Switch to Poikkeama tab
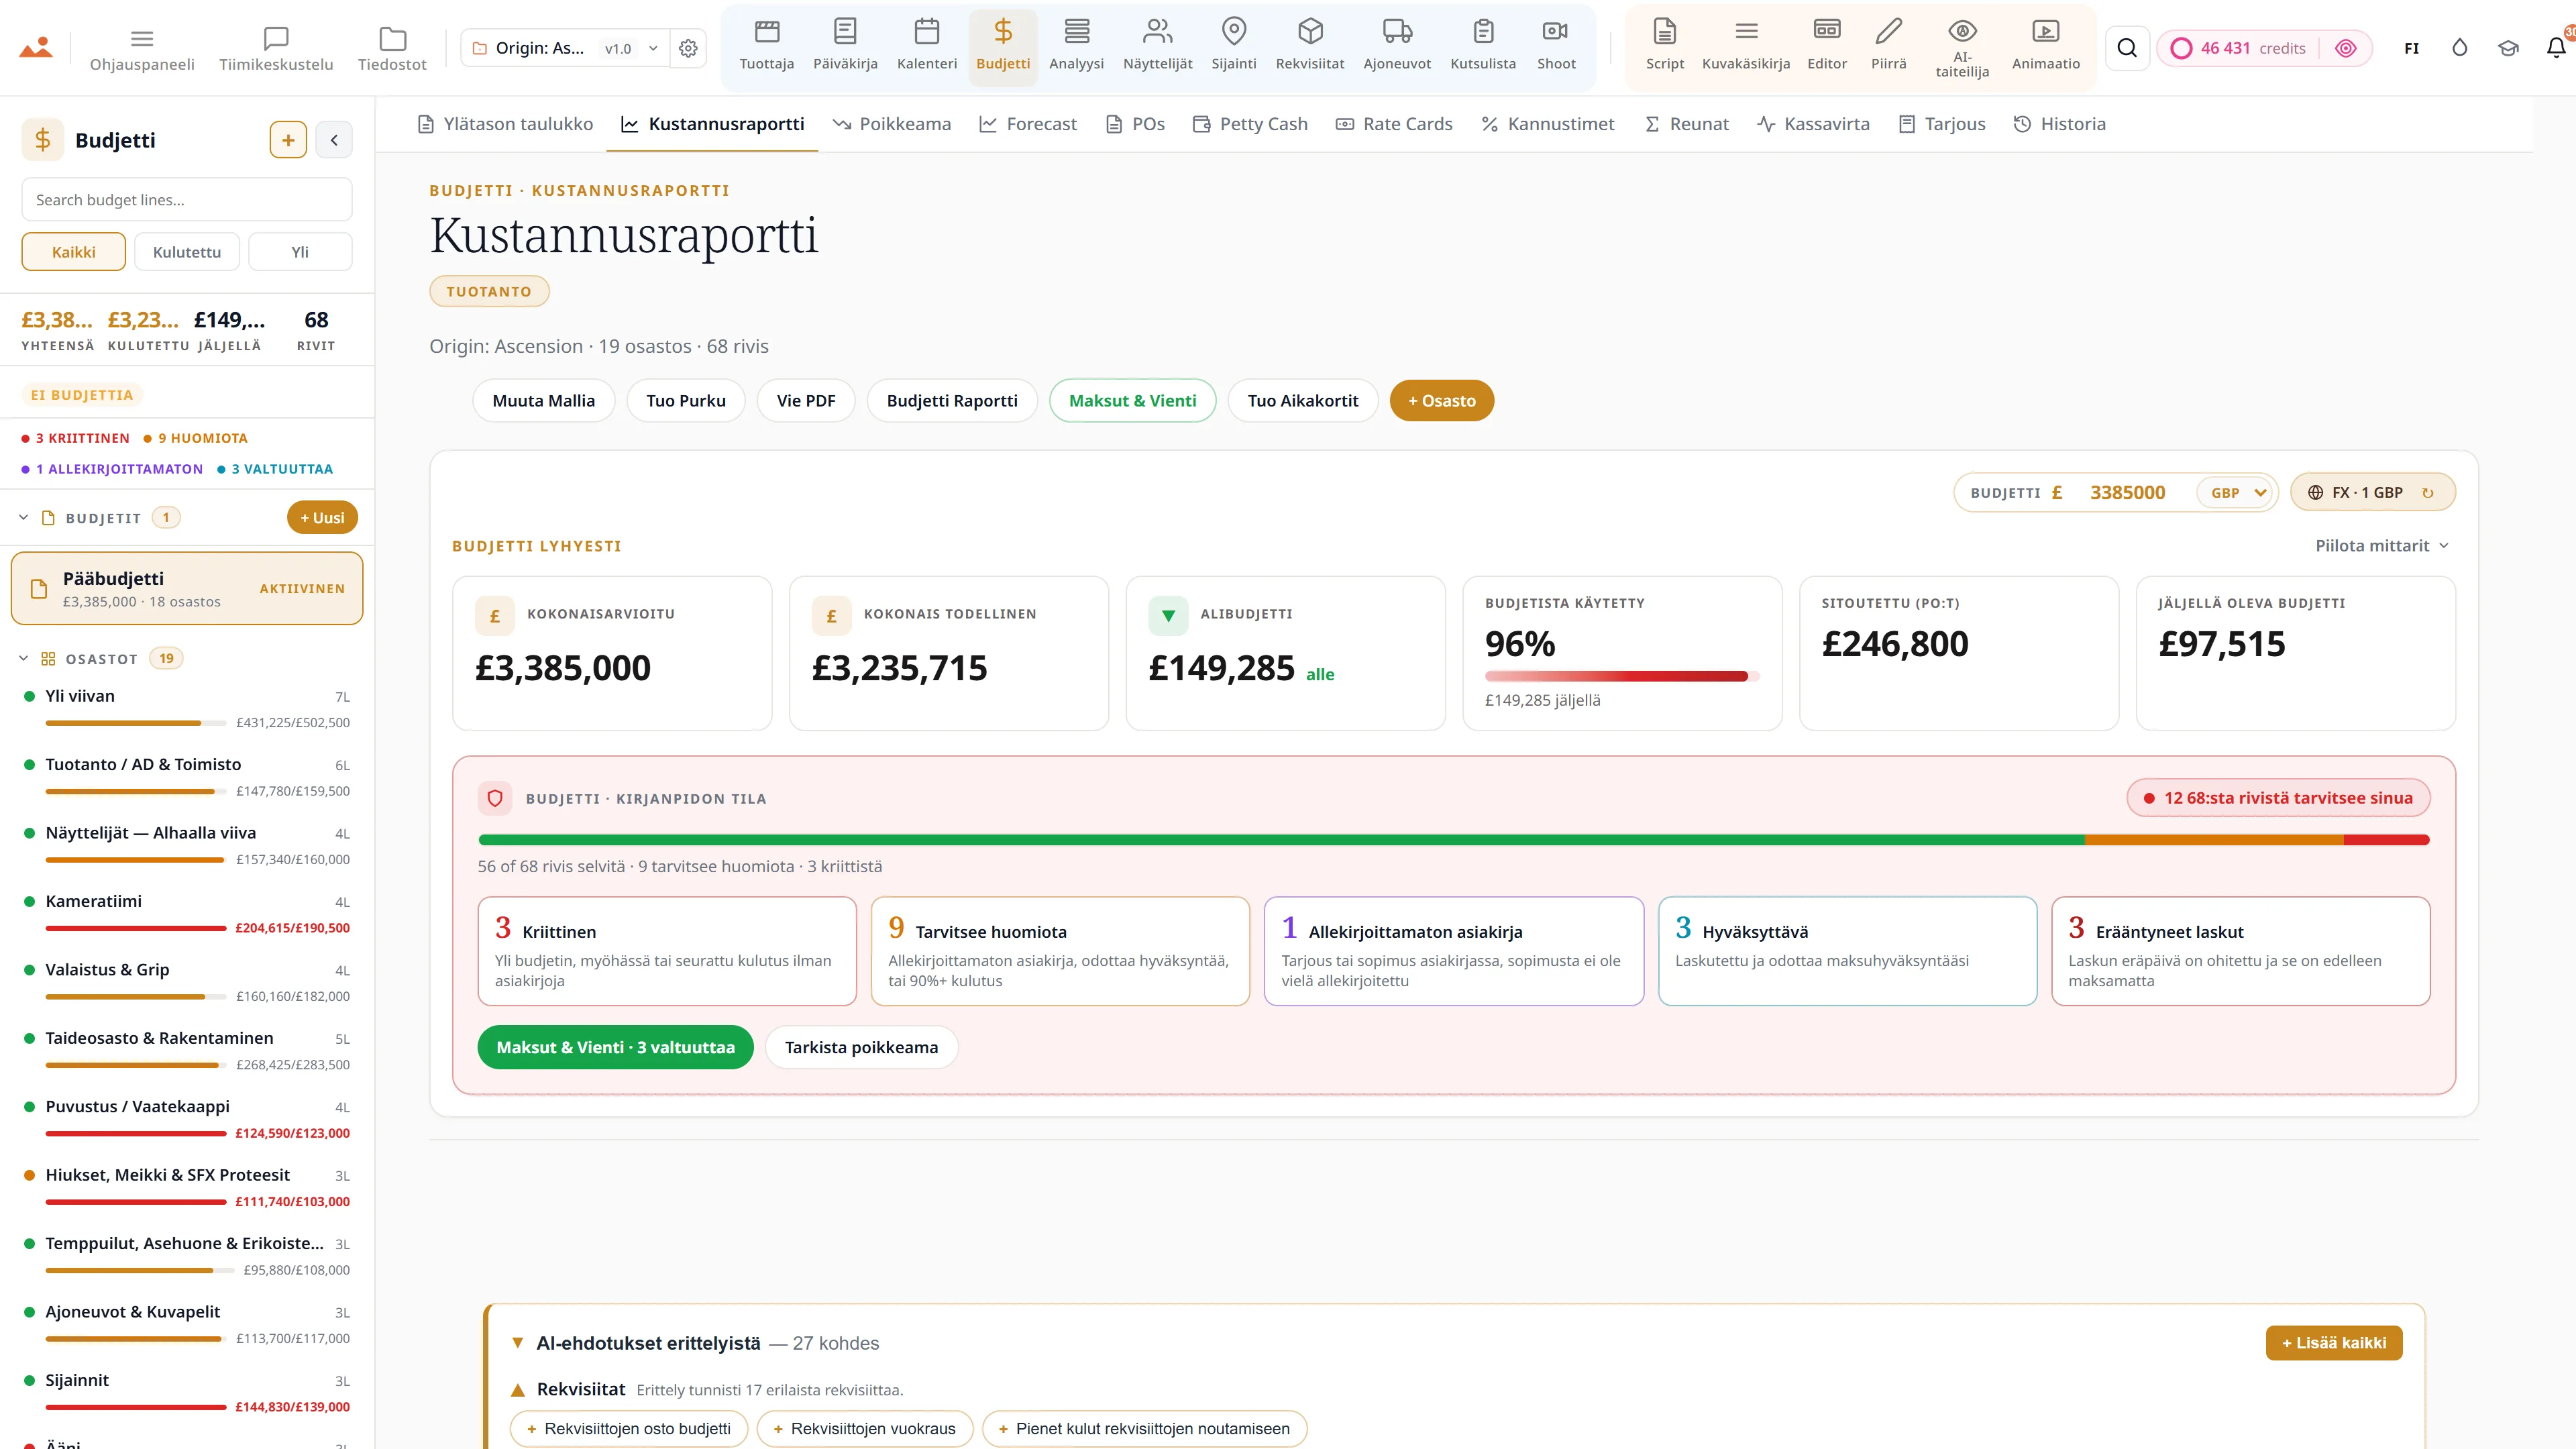2576x1449 pixels. tap(891, 124)
